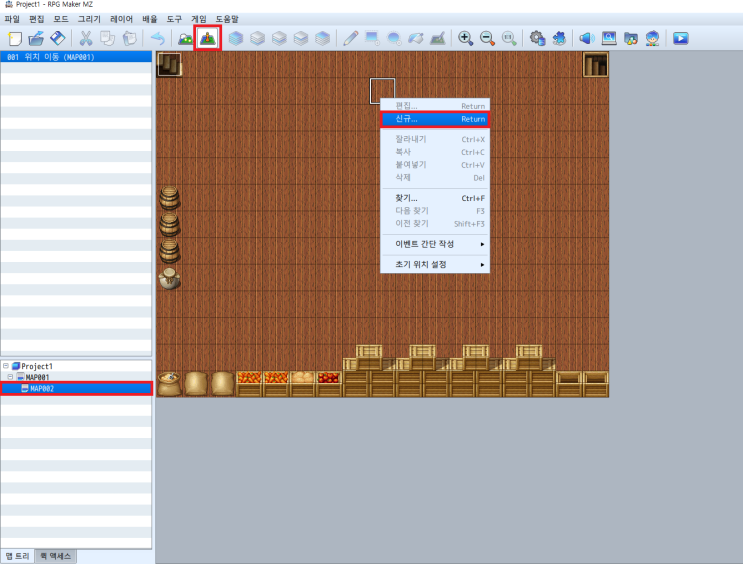743x564 pixels.
Task: Zoom in with the plus magnifier
Action: [466, 38]
